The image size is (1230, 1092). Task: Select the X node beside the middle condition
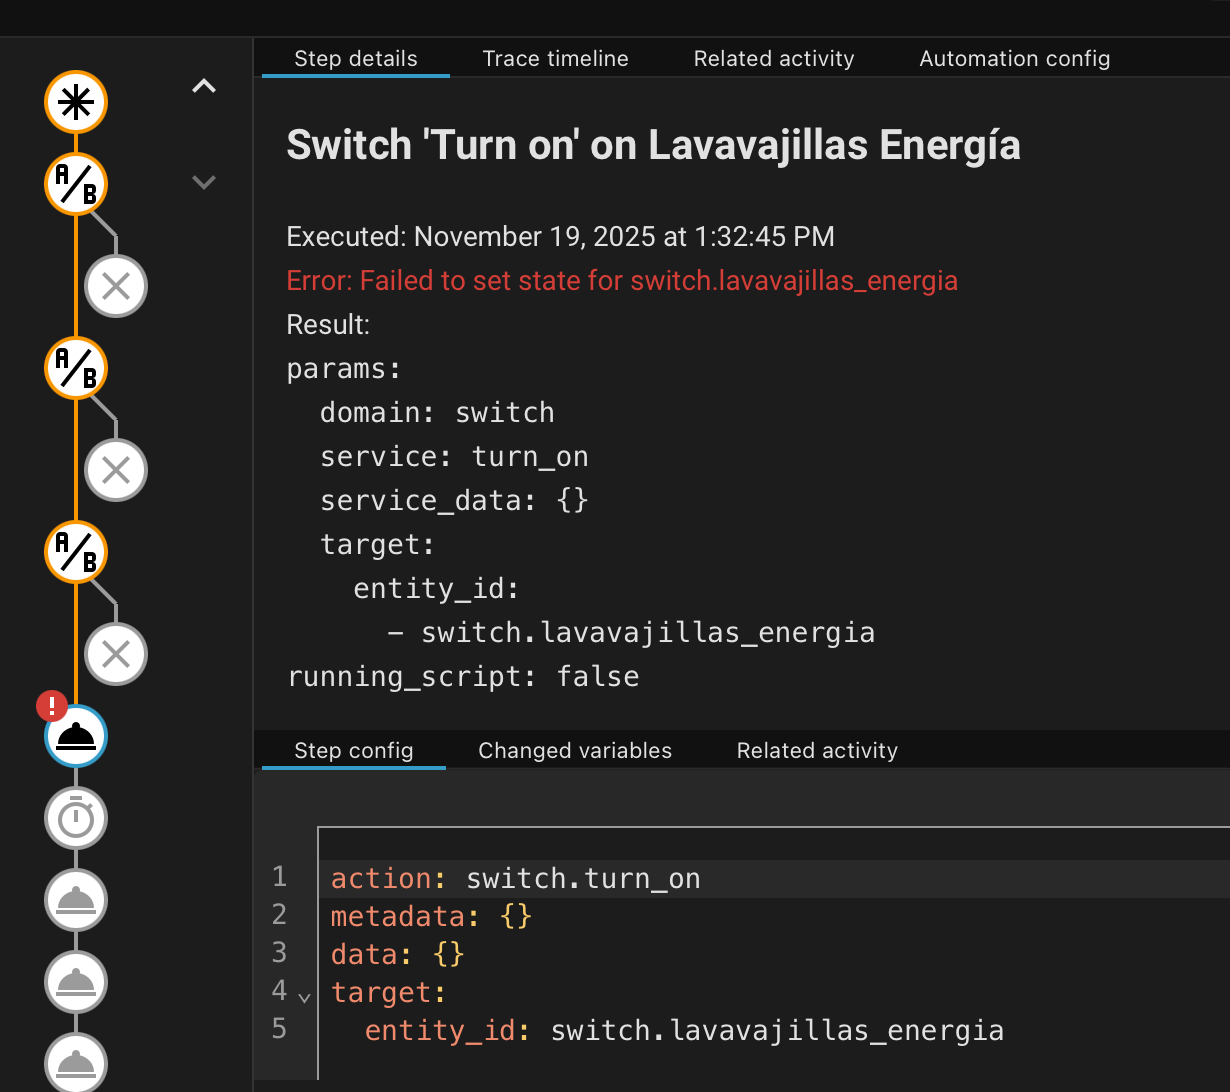click(x=116, y=470)
